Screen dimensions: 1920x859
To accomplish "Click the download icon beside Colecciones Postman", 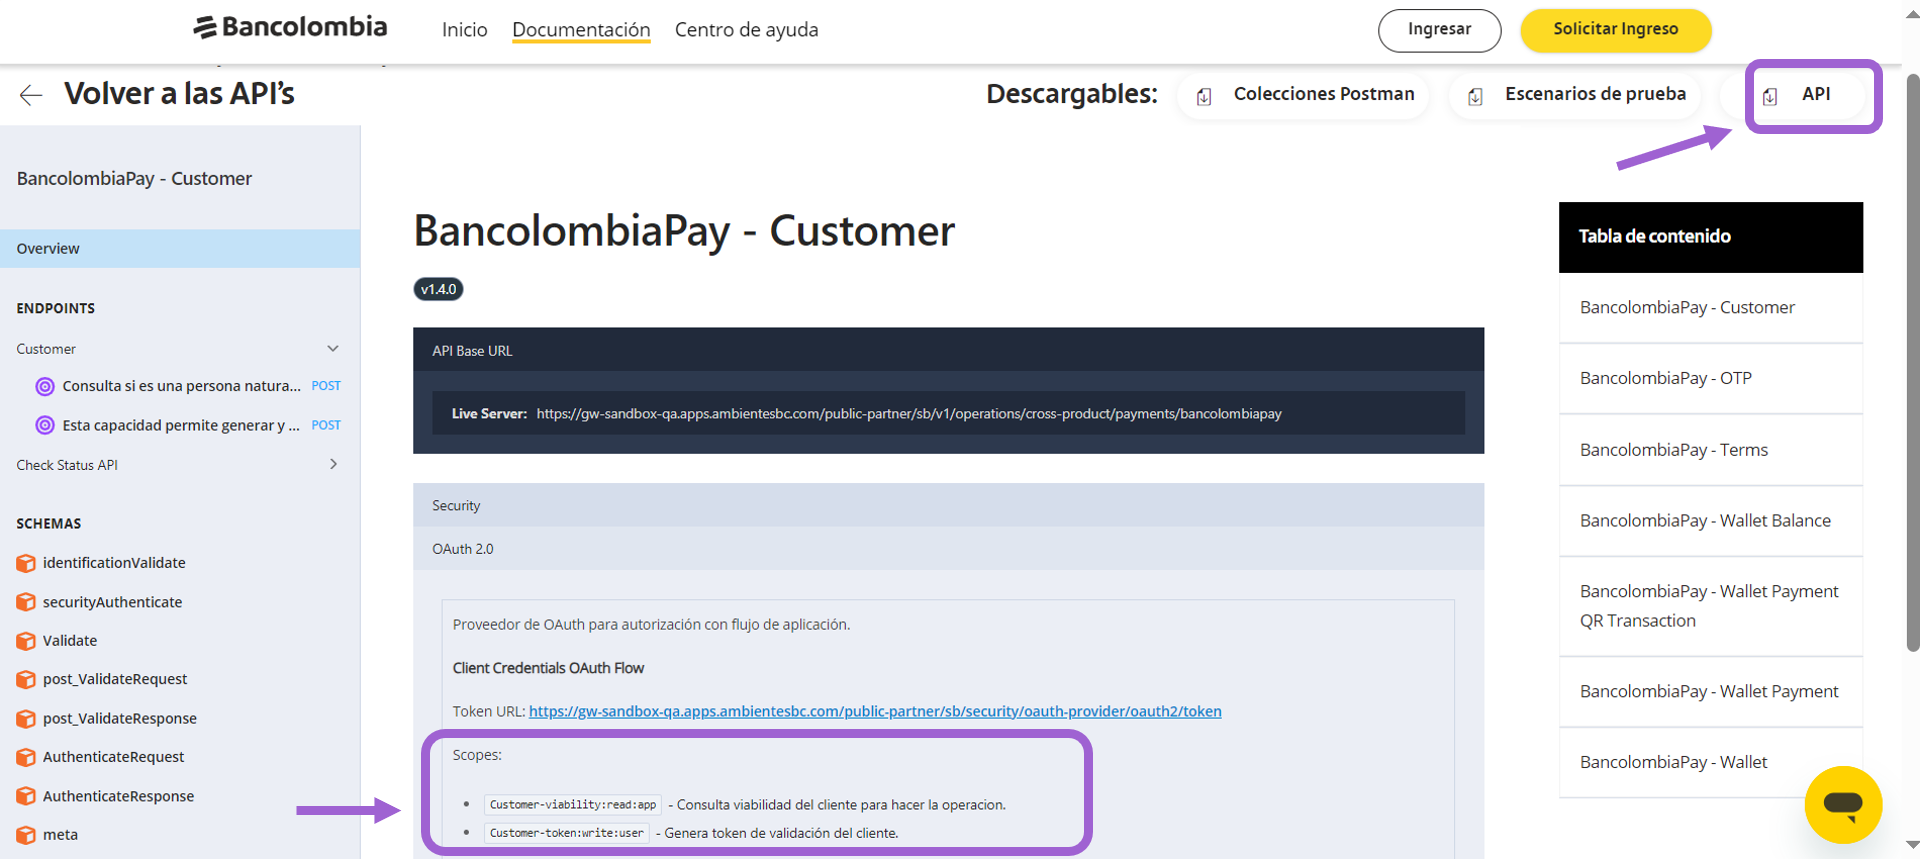I will [x=1204, y=96].
